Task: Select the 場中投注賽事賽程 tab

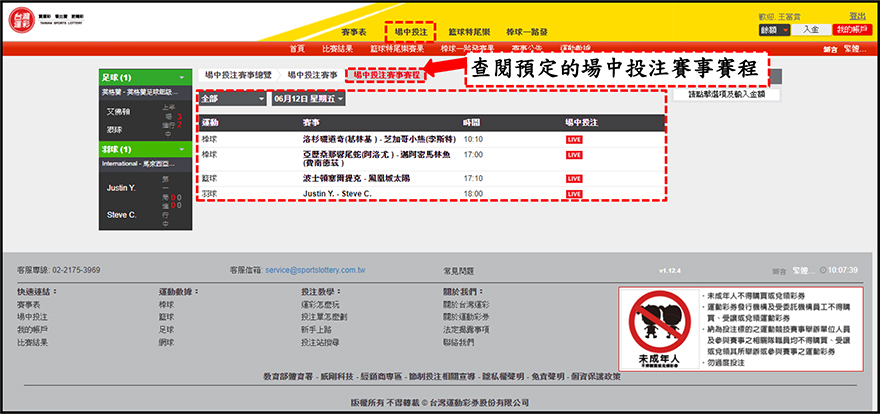Action: click(x=386, y=75)
